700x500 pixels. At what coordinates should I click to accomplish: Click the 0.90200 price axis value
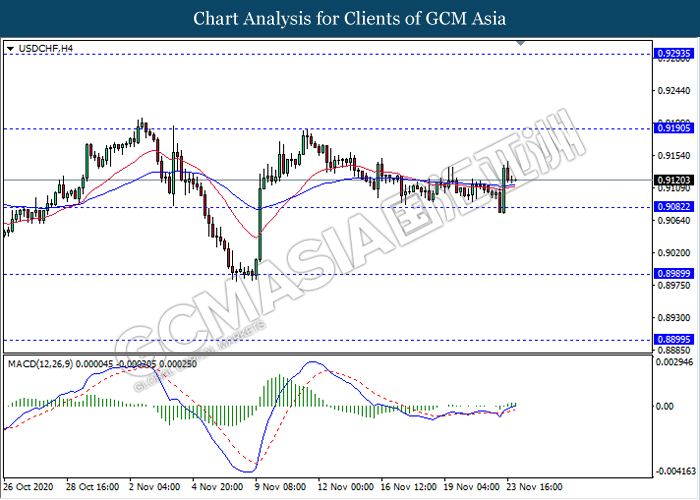(674, 253)
